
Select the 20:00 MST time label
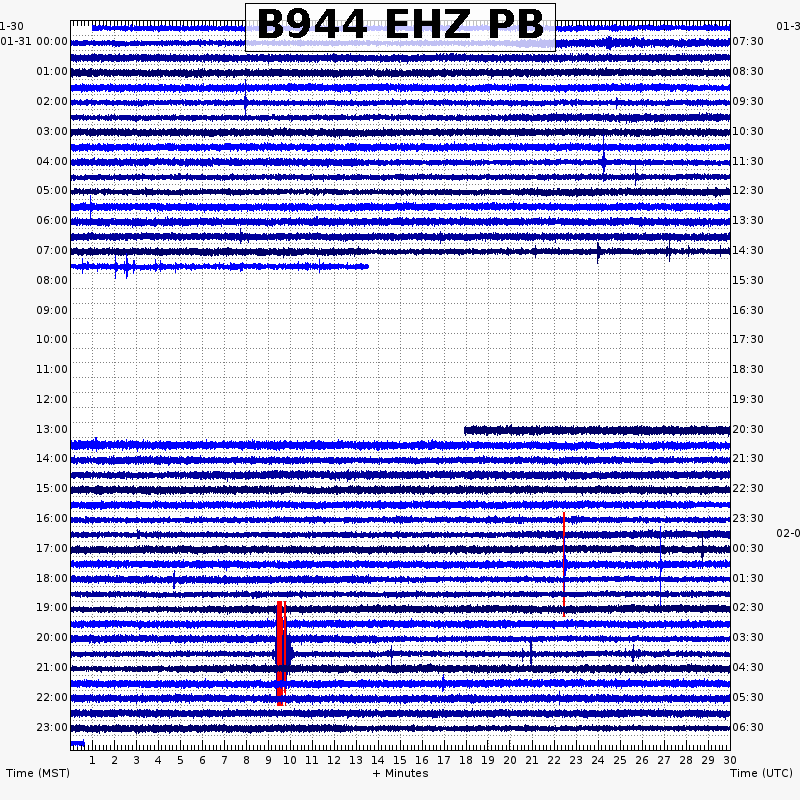point(52,637)
